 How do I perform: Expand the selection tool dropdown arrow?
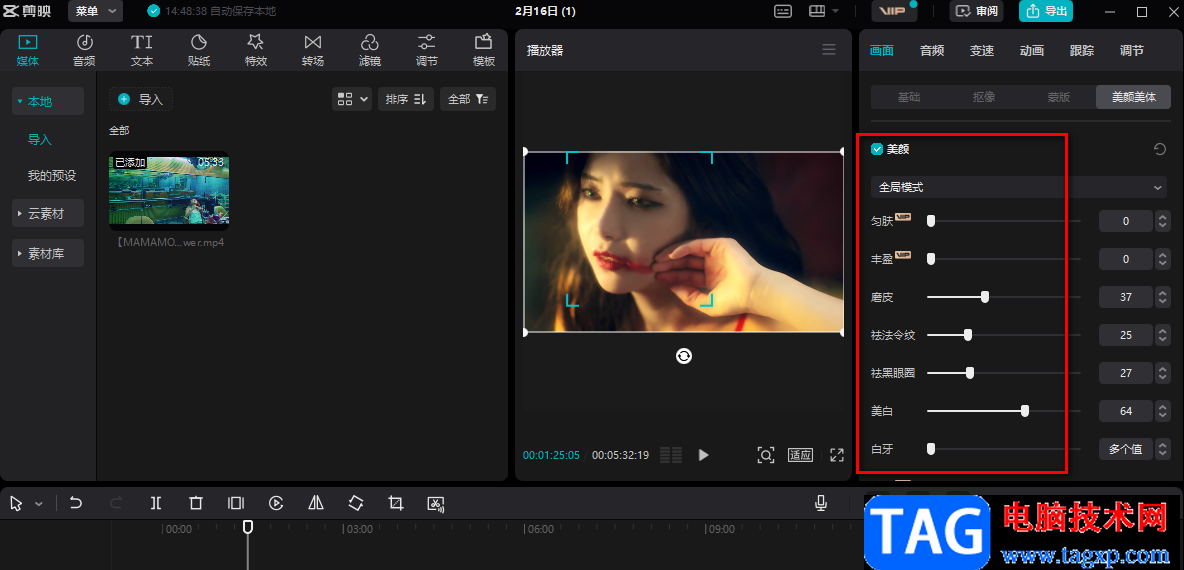(39, 504)
